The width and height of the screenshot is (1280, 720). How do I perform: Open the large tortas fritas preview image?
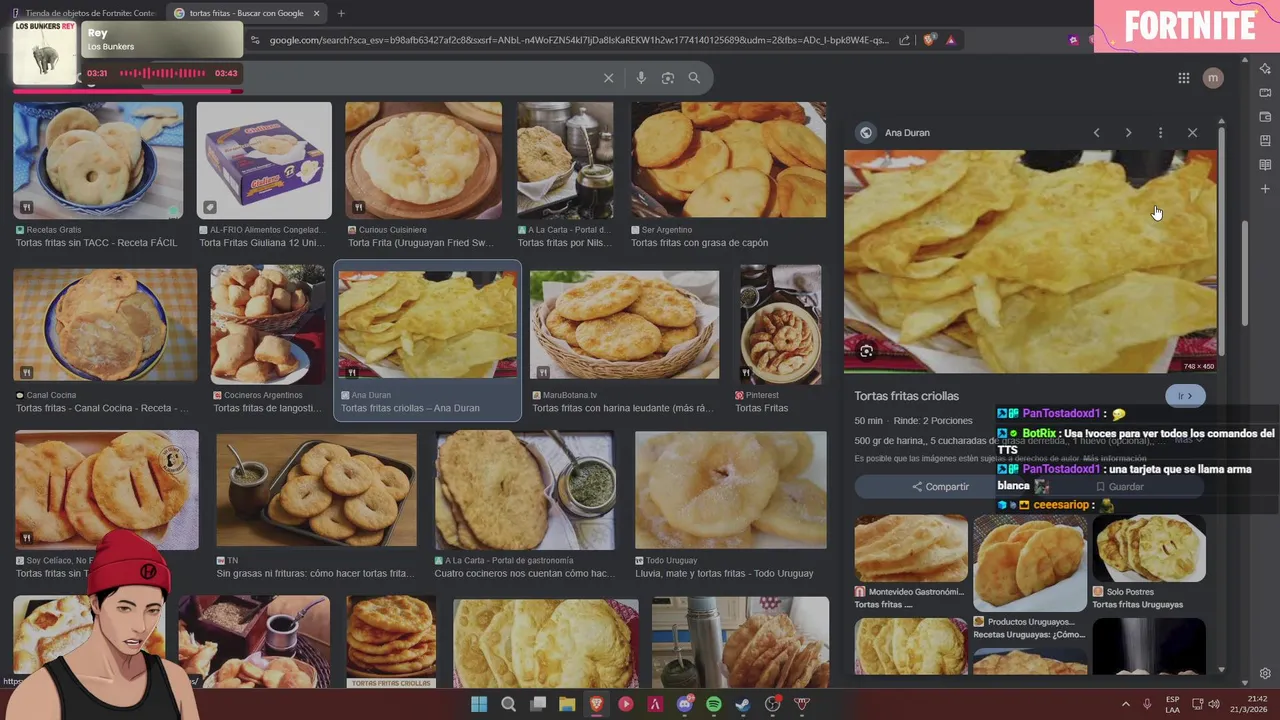[1030, 261]
